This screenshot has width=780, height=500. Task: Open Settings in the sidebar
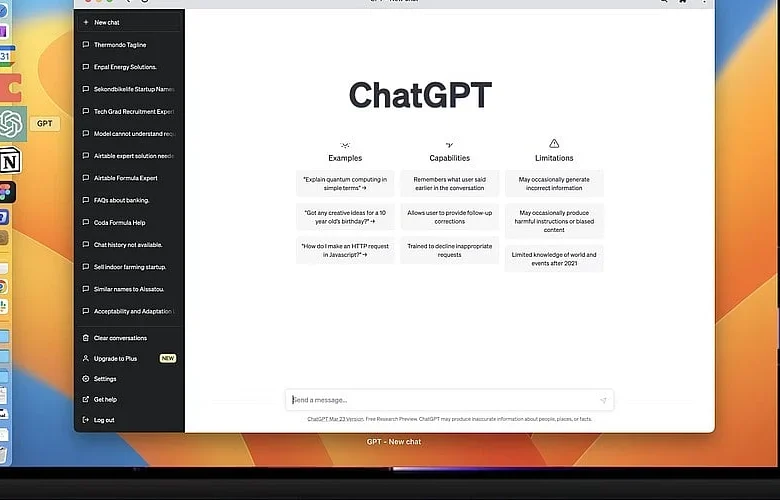point(129,379)
